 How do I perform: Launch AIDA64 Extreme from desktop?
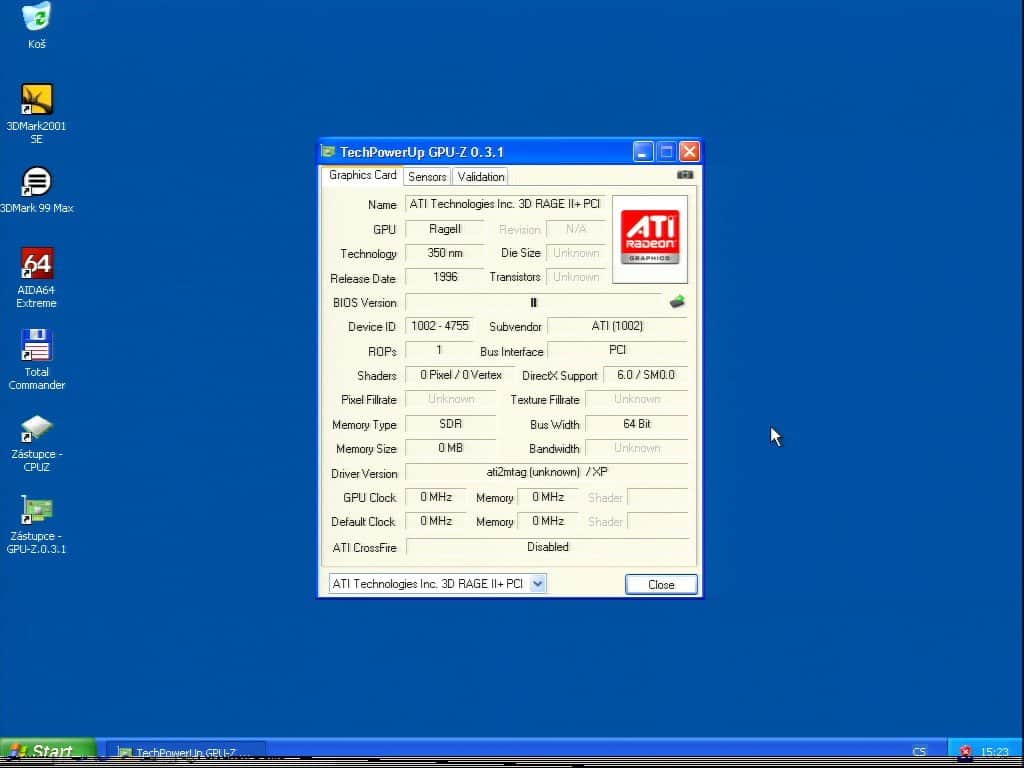pos(37,265)
